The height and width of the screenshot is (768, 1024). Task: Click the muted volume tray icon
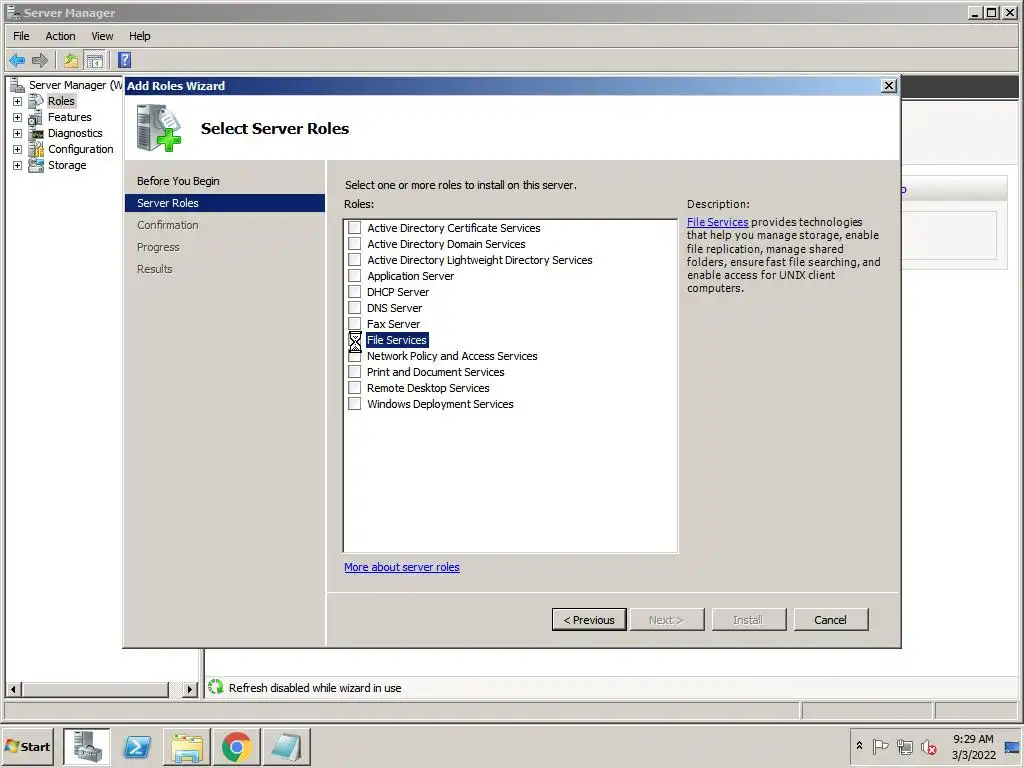pos(929,746)
